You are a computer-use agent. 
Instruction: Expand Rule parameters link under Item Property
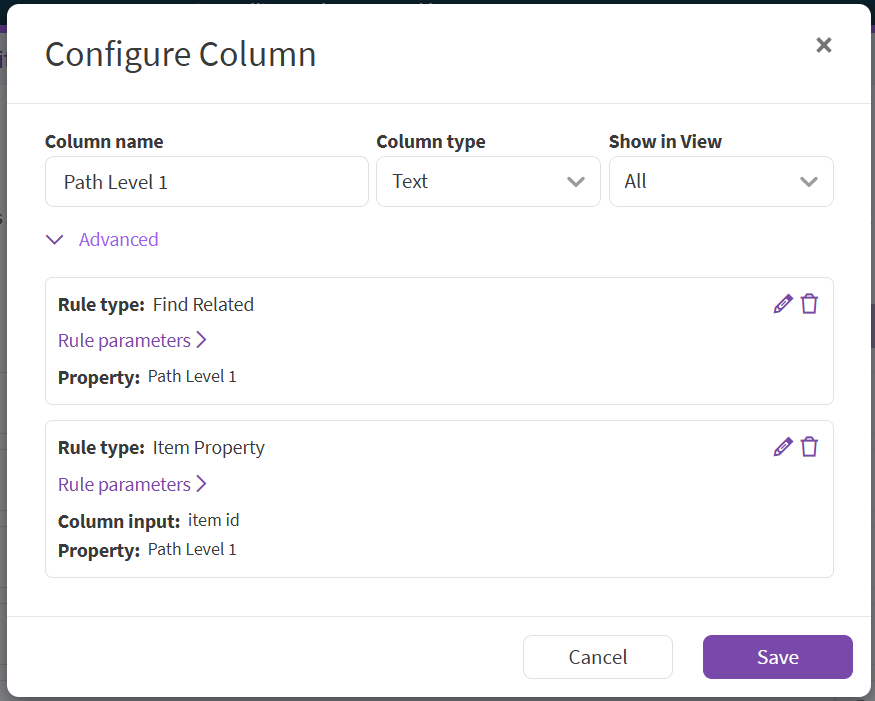pos(124,485)
